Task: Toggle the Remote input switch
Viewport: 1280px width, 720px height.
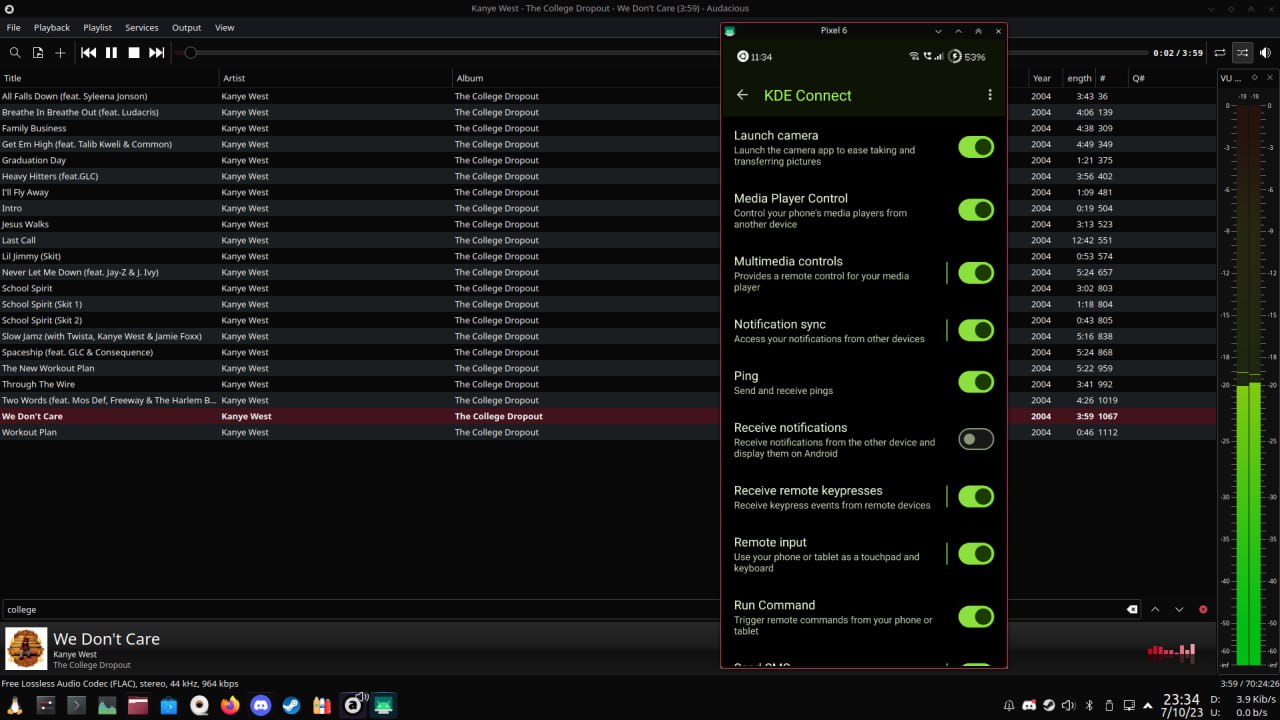Action: tap(976, 554)
